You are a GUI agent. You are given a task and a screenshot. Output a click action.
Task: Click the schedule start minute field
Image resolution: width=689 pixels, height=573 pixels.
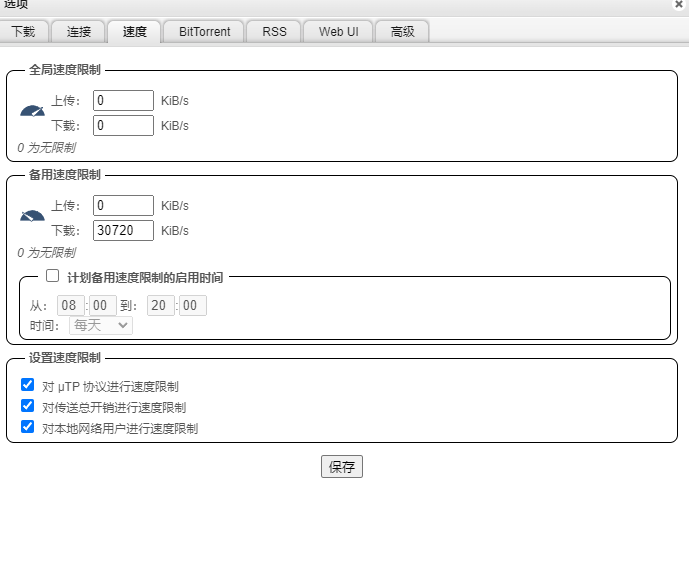click(x=103, y=305)
